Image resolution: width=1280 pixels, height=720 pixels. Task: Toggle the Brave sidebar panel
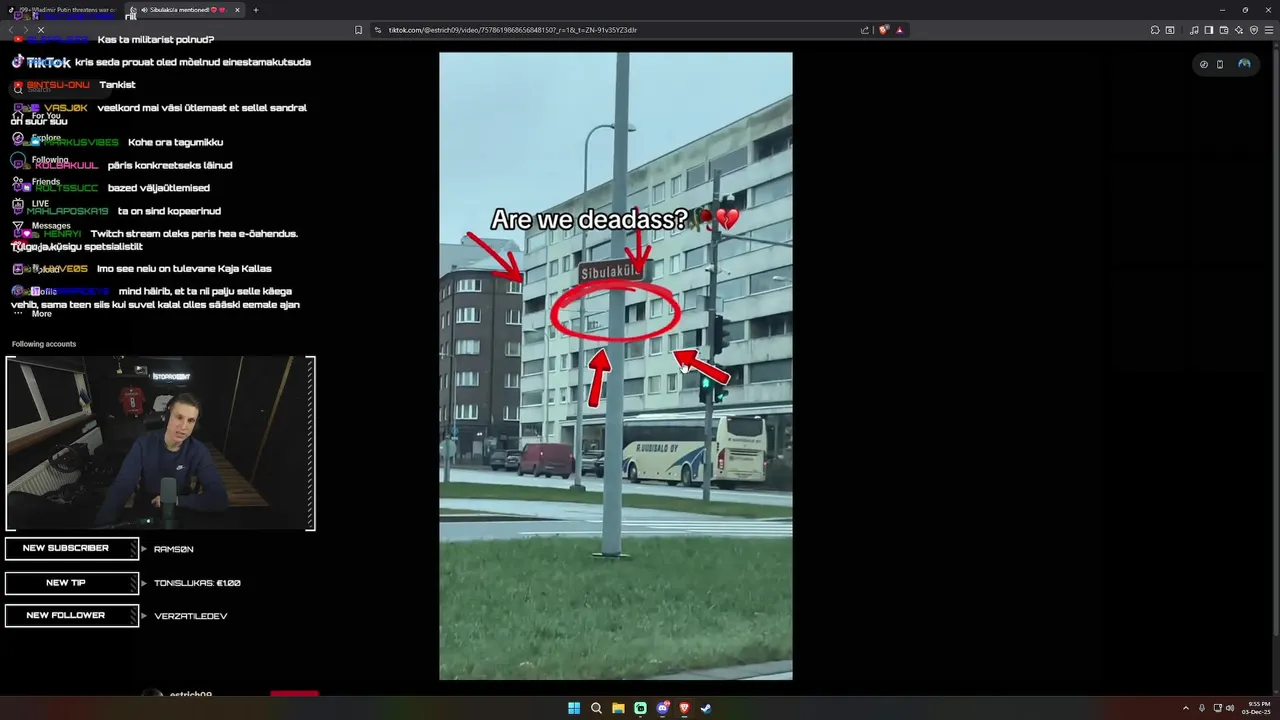pos(1209,30)
